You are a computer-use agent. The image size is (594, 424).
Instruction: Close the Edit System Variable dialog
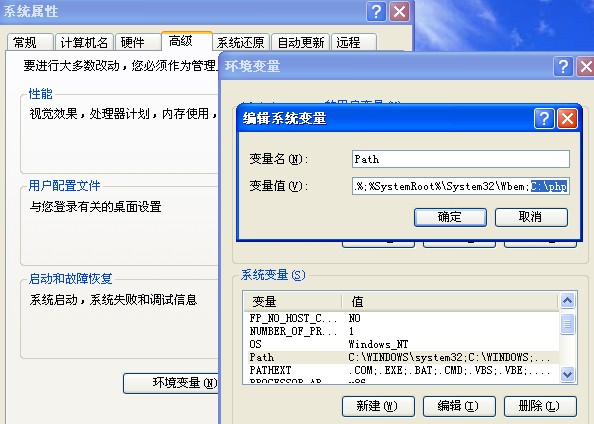pyautogui.click(x=567, y=119)
